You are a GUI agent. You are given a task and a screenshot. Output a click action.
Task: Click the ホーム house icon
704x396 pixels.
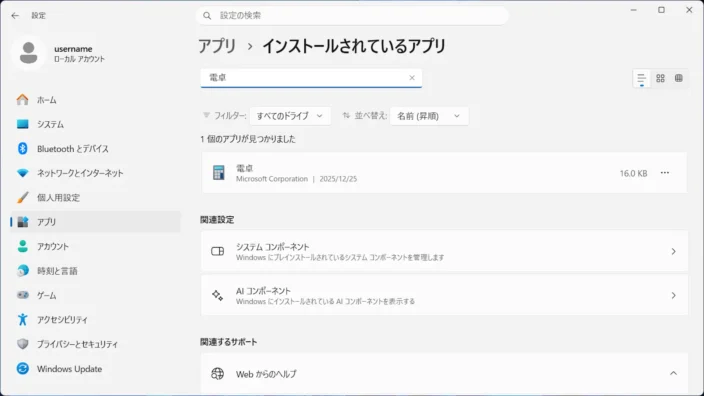(x=22, y=100)
